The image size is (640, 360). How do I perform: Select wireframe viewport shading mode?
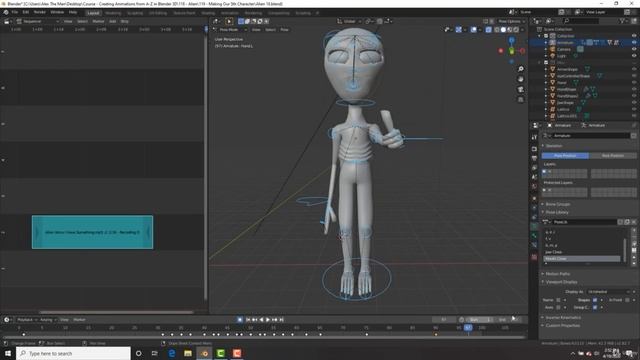[x=497, y=30]
